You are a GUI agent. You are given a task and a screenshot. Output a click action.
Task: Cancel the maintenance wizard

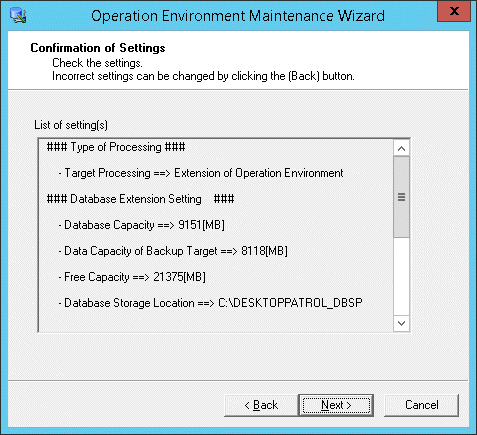pos(422,405)
